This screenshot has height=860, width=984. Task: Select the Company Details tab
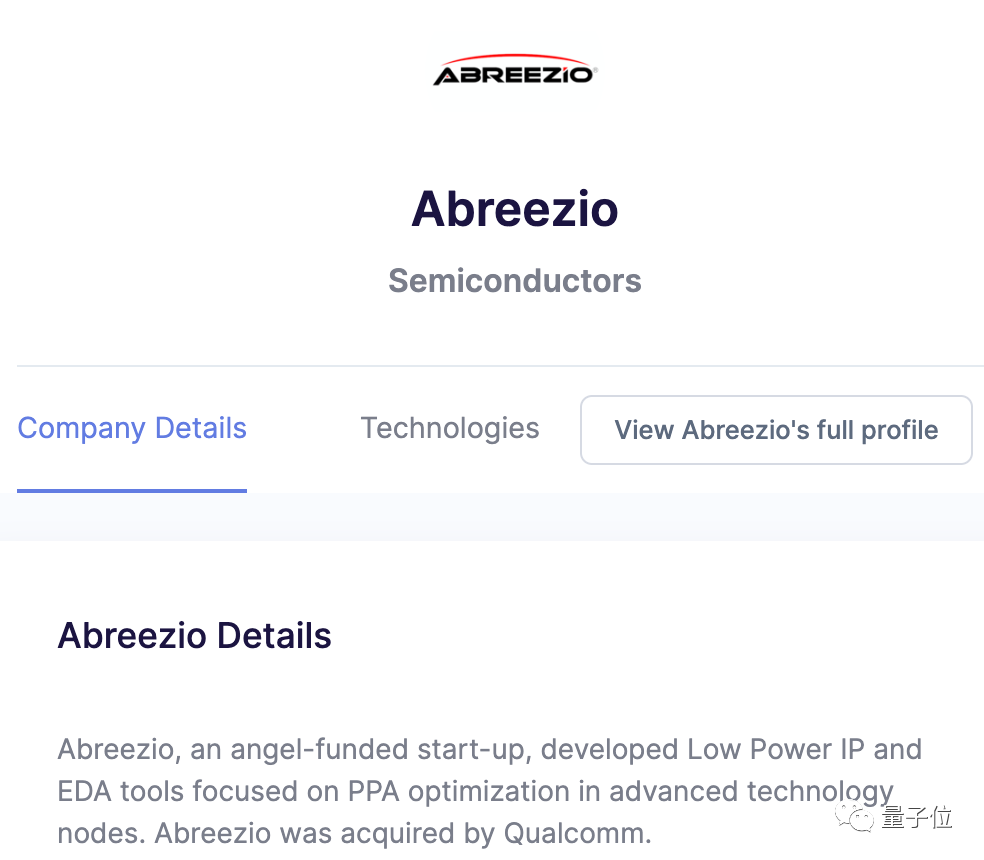[x=132, y=428]
